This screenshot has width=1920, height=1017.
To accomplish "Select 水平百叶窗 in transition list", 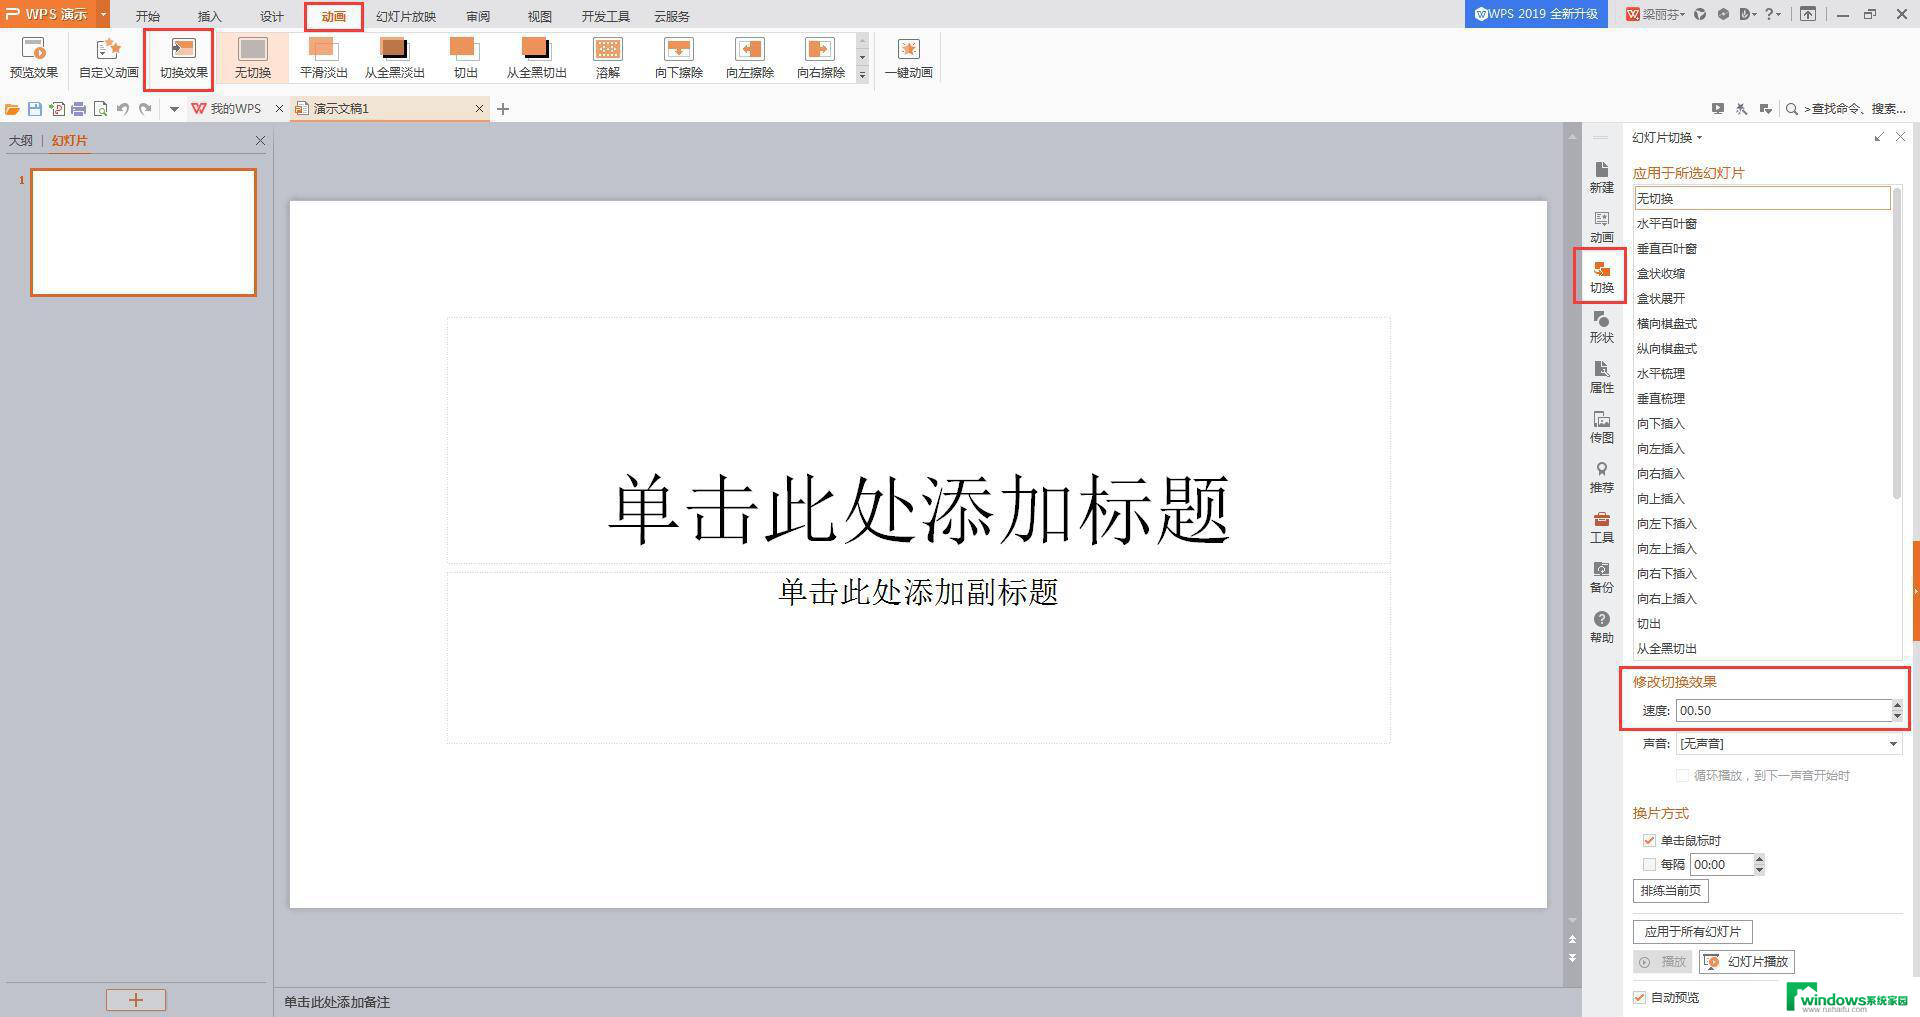I will point(1666,223).
